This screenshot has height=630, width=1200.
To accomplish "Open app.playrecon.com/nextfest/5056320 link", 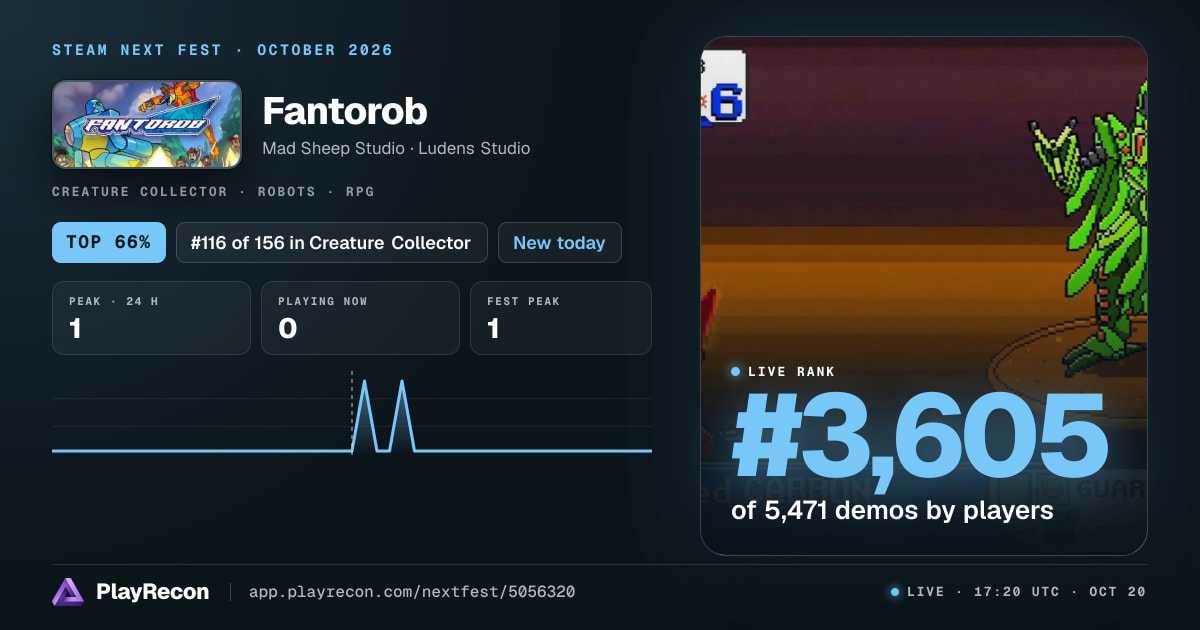I will pyautogui.click(x=411, y=592).
